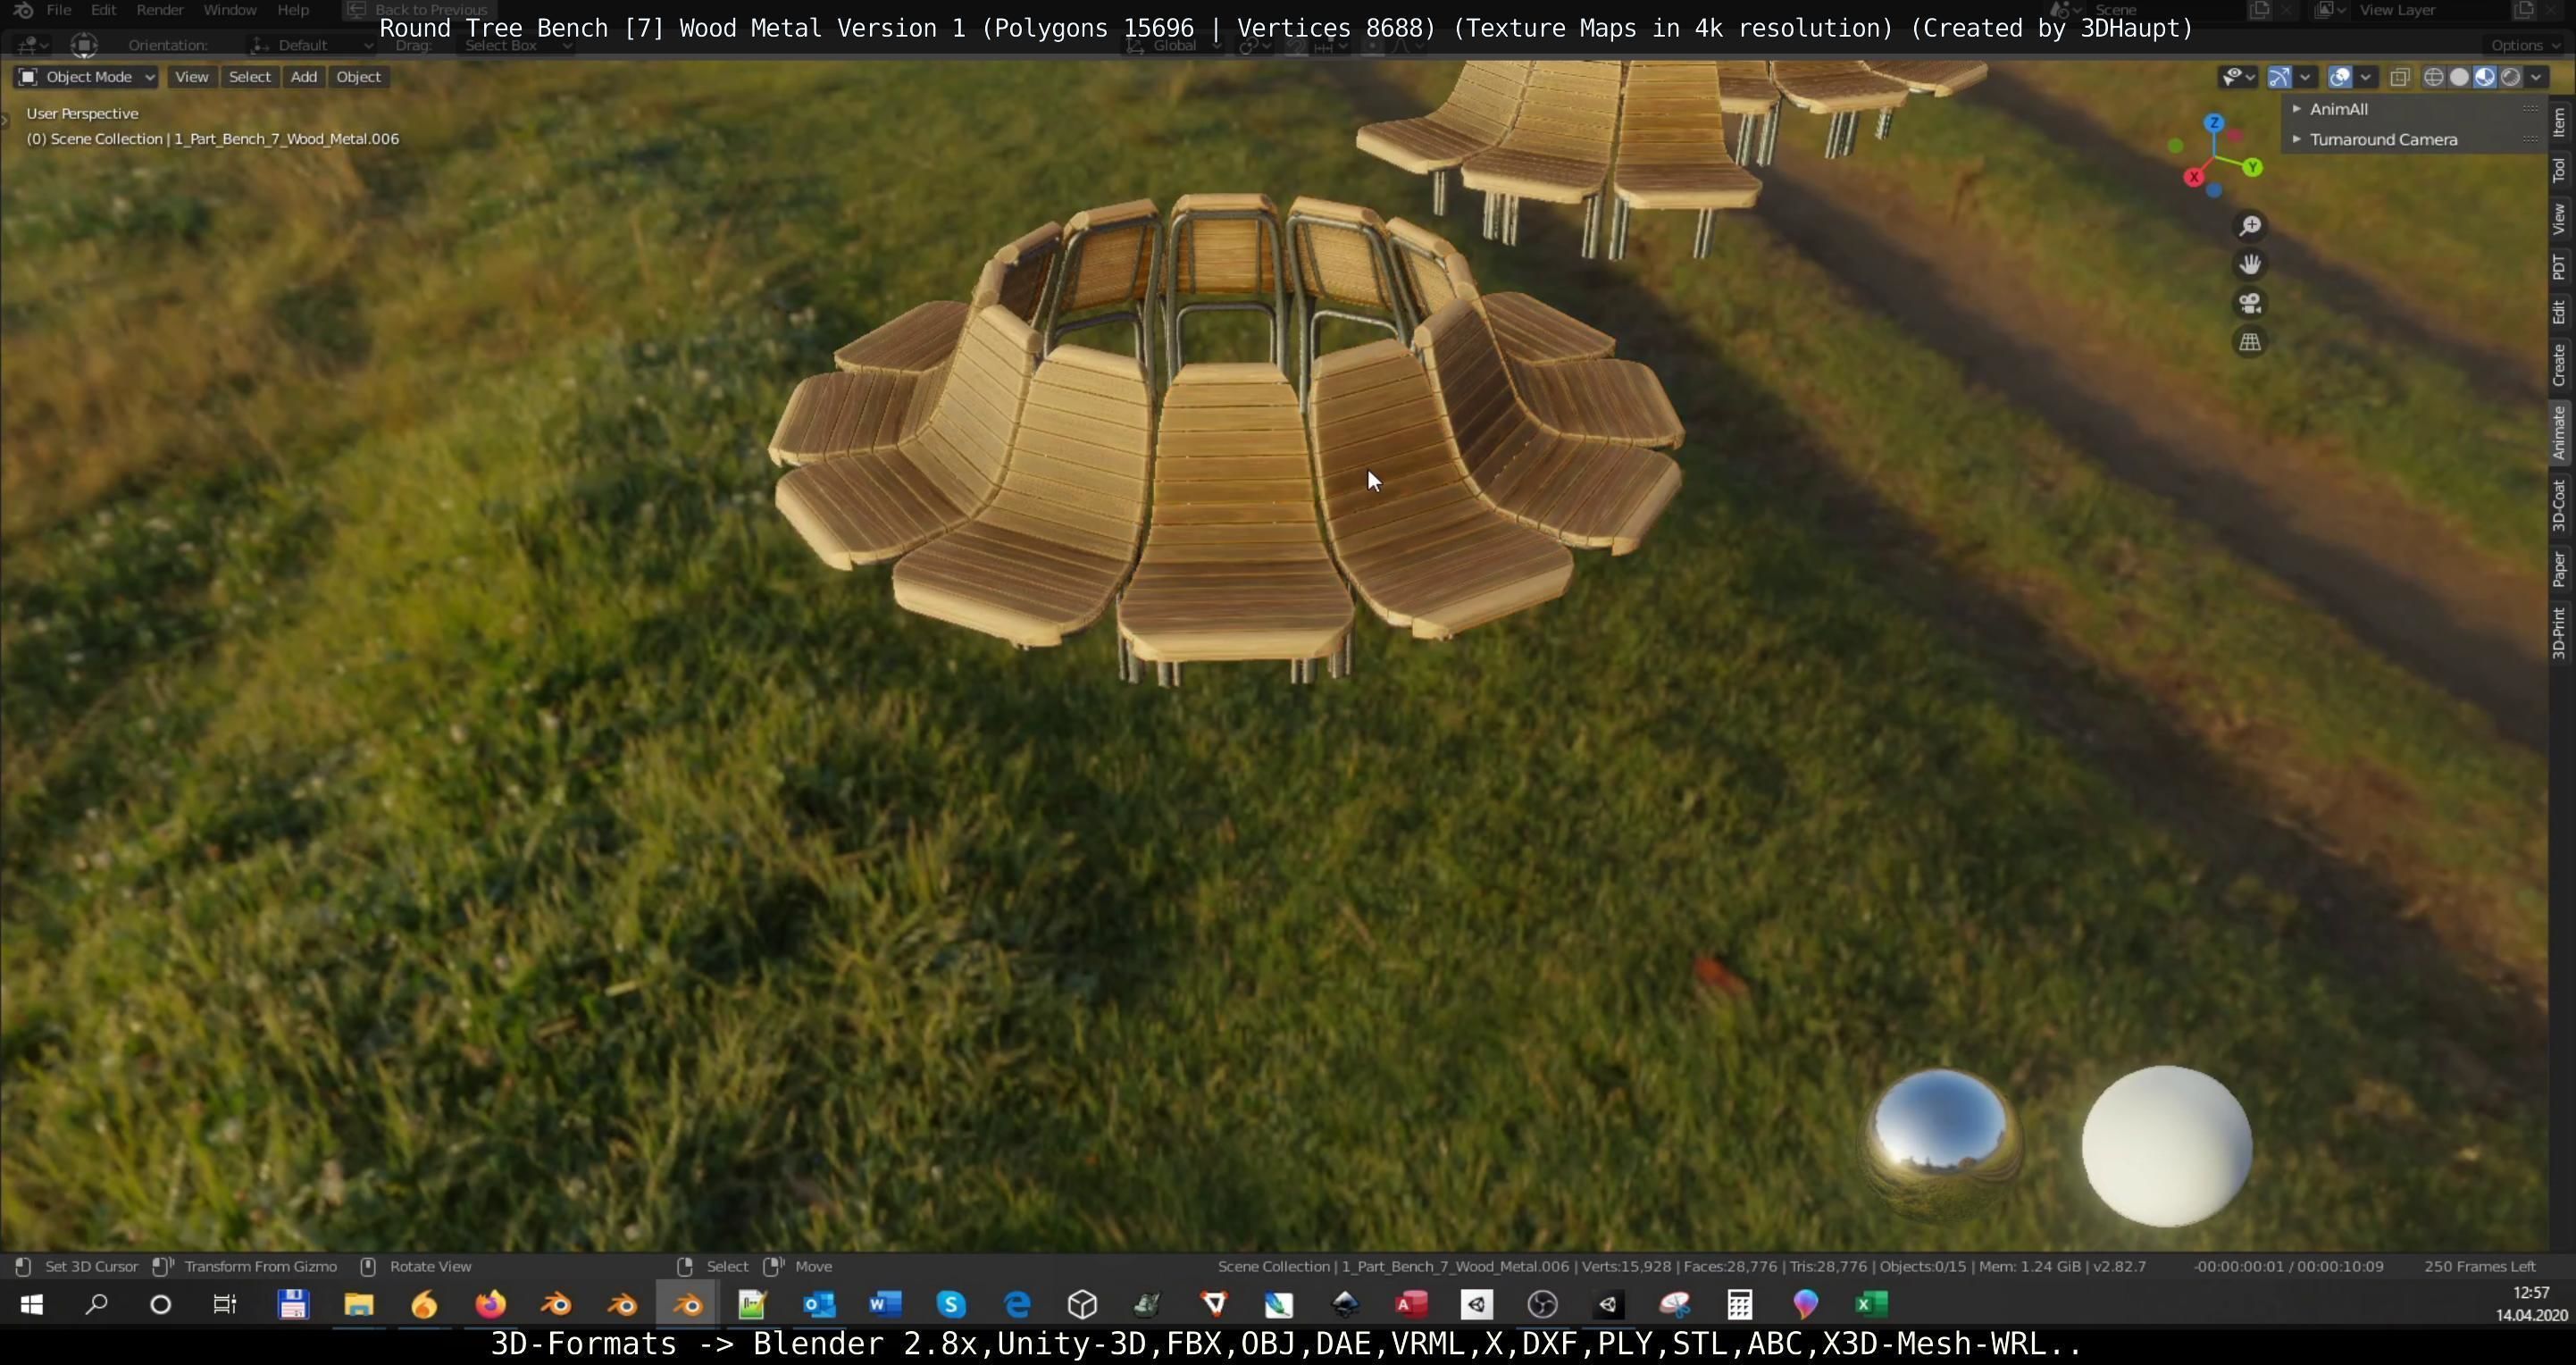Toggle show gizmo button

coord(2280,77)
